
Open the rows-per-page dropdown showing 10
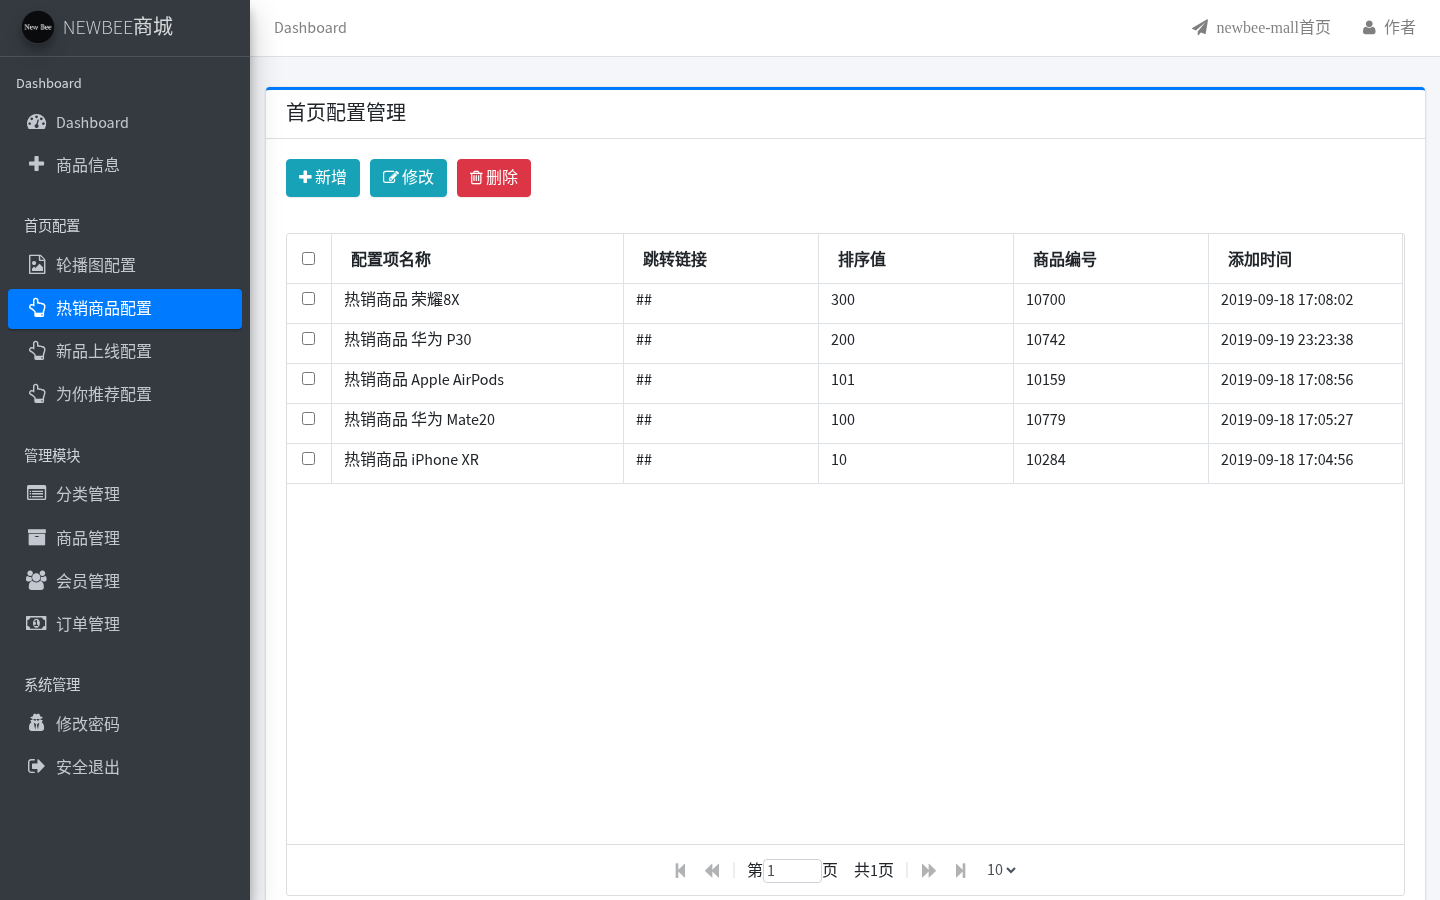(x=1001, y=870)
